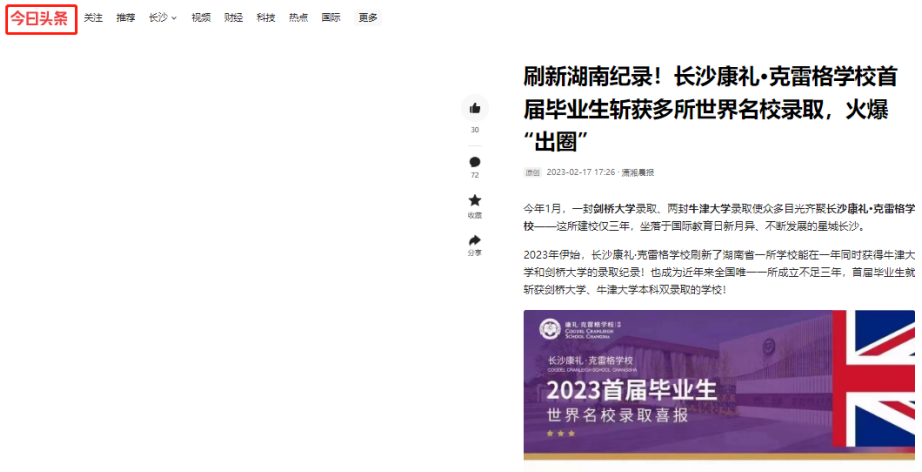Click the date 2023-02-17 17:26
Screen dimensions: 922x472
point(580,172)
